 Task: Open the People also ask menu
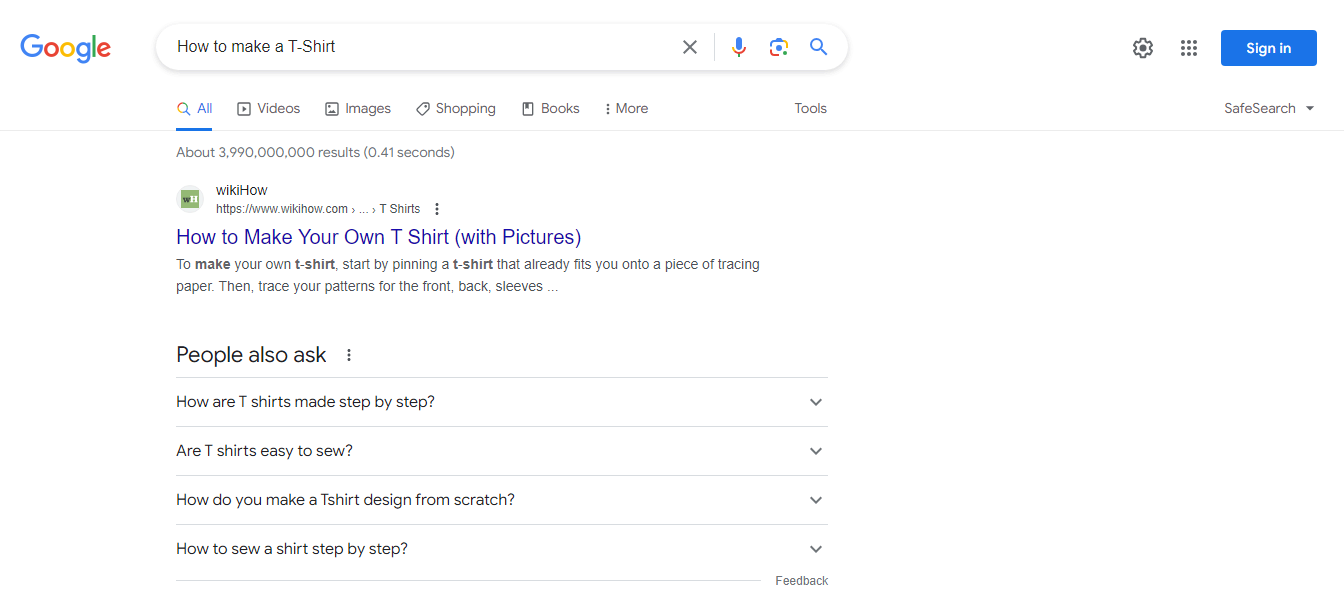[348, 354]
